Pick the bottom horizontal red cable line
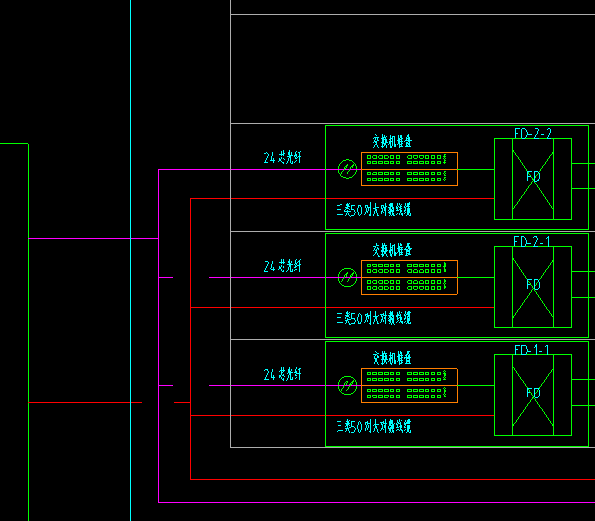Image resolution: width=595 pixels, height=521 pixels. tap(392, 479)
